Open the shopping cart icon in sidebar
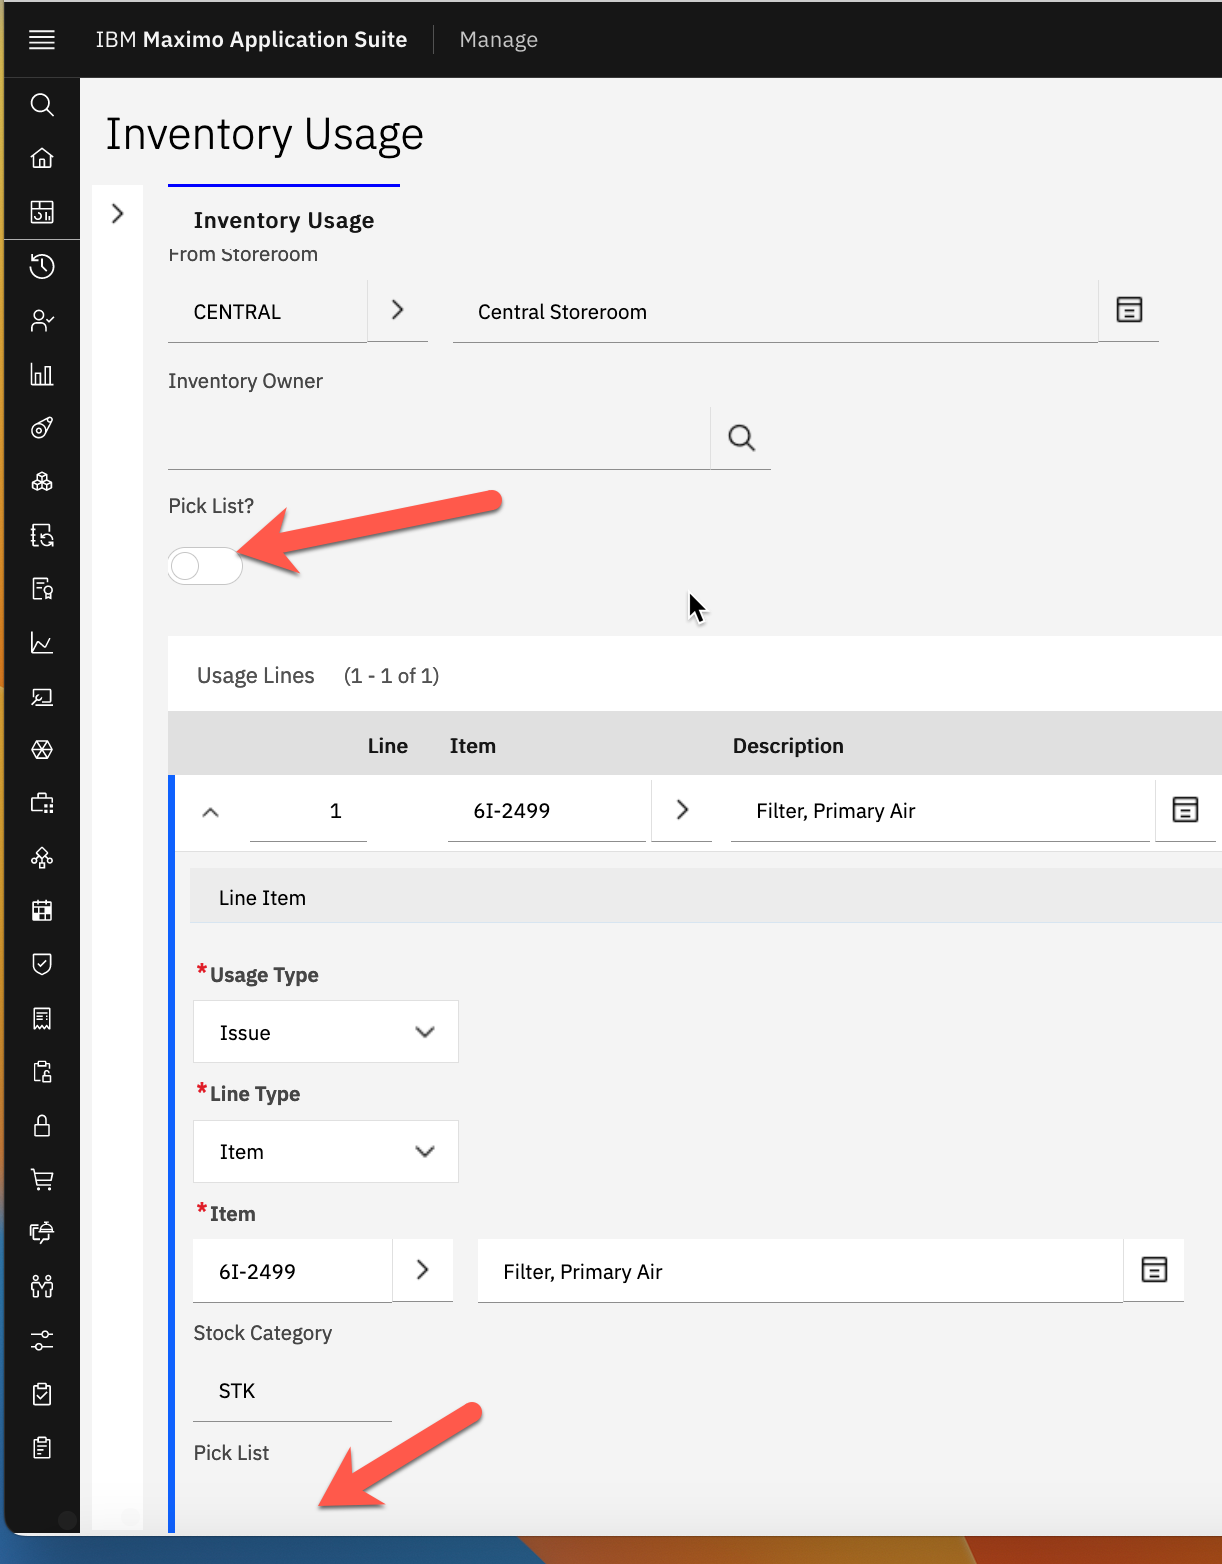The width and height of the screenshot is (1222, 1564). [x=41, y=1180]
